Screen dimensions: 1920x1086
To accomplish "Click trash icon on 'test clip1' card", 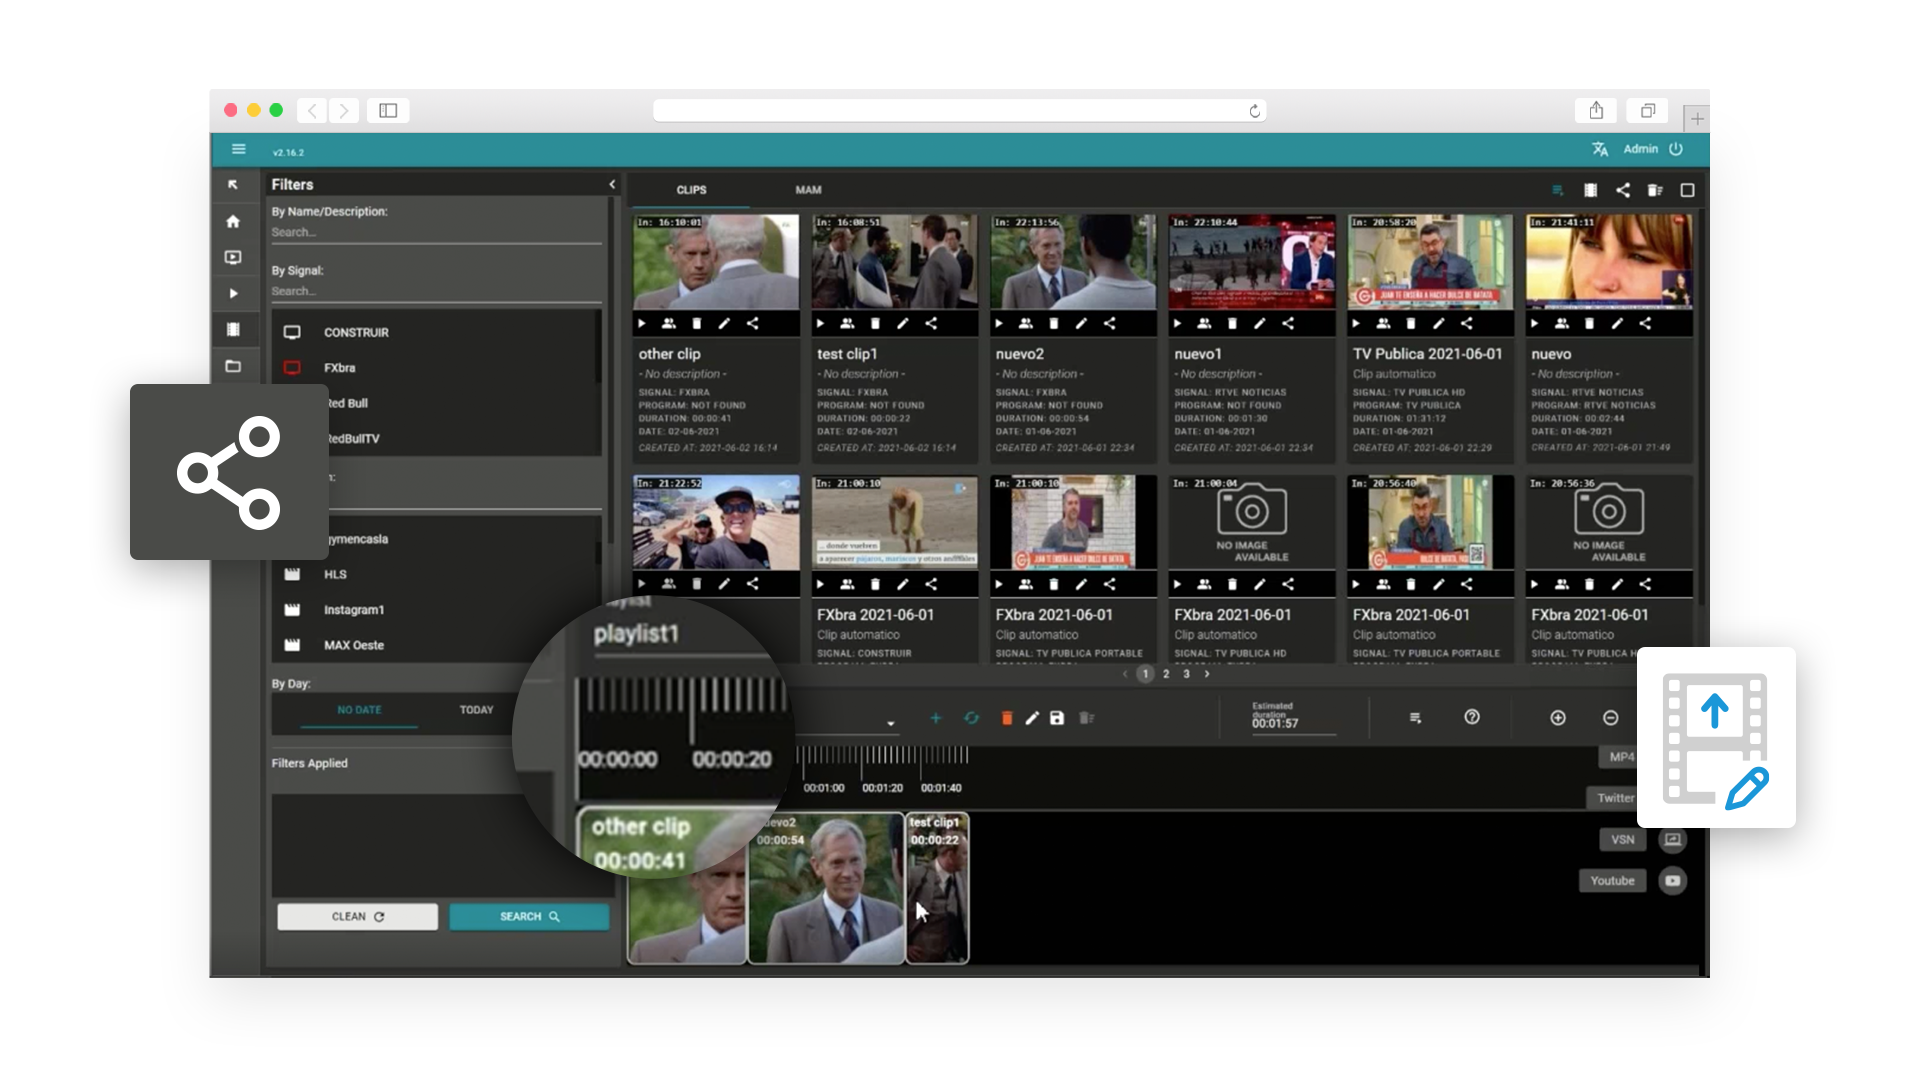I will (x=875, y=324).
